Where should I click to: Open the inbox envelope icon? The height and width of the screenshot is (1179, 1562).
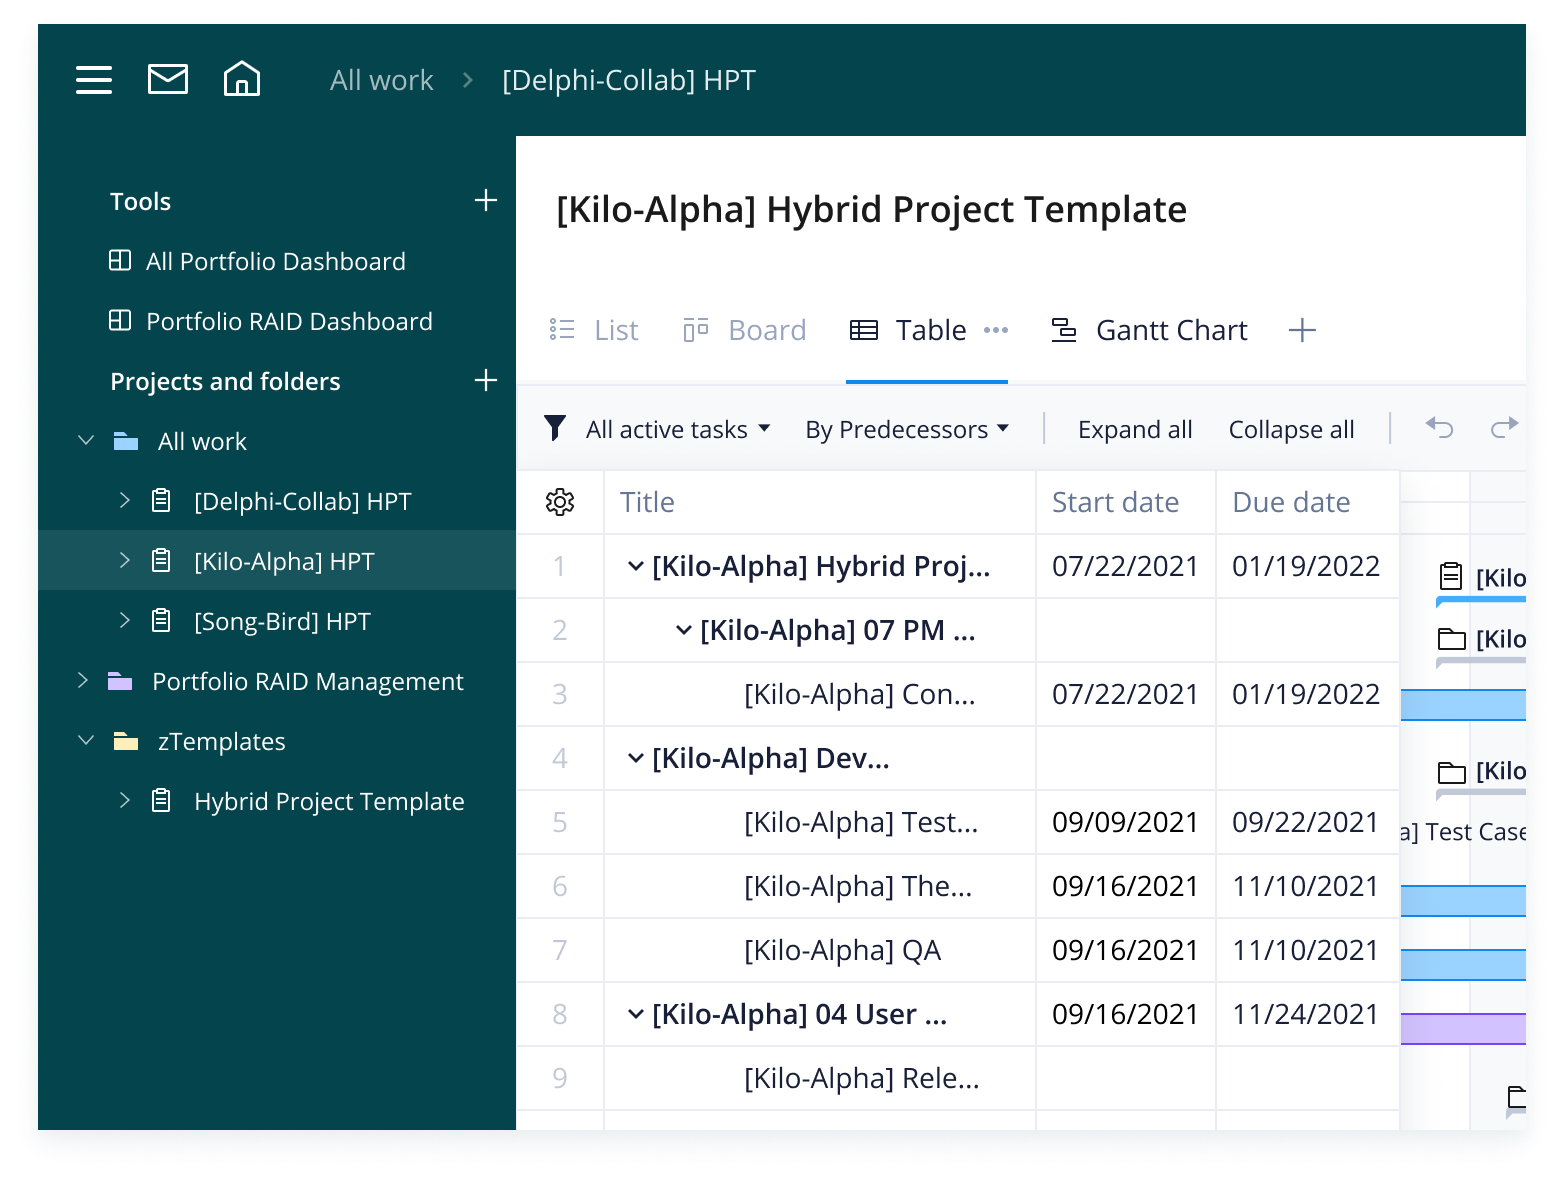click(168, 79)
